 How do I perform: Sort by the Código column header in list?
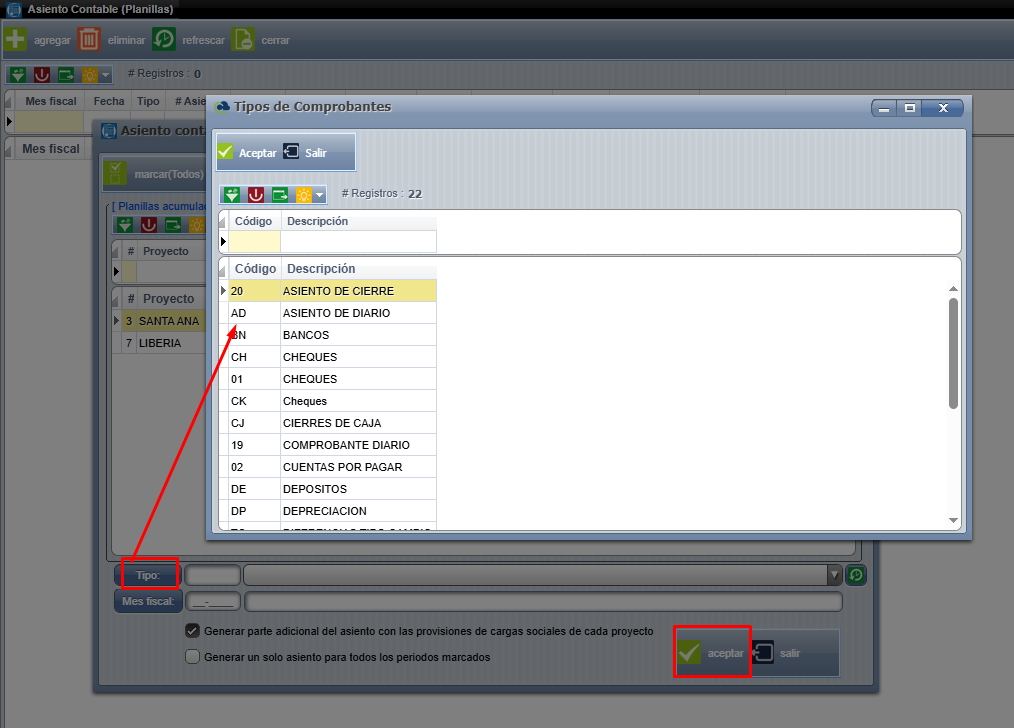255,268
